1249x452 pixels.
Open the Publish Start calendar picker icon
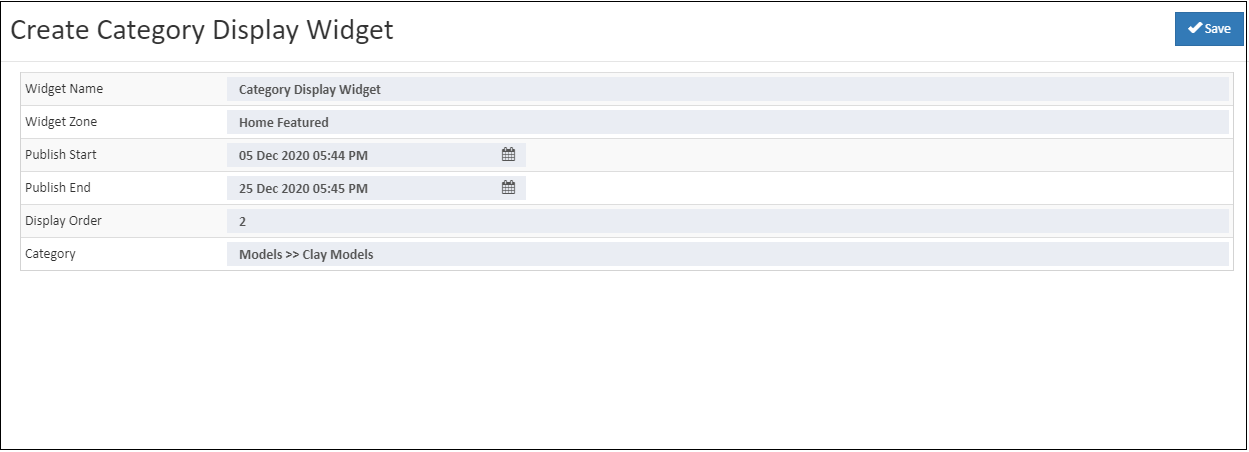click(x=508, y=155)
